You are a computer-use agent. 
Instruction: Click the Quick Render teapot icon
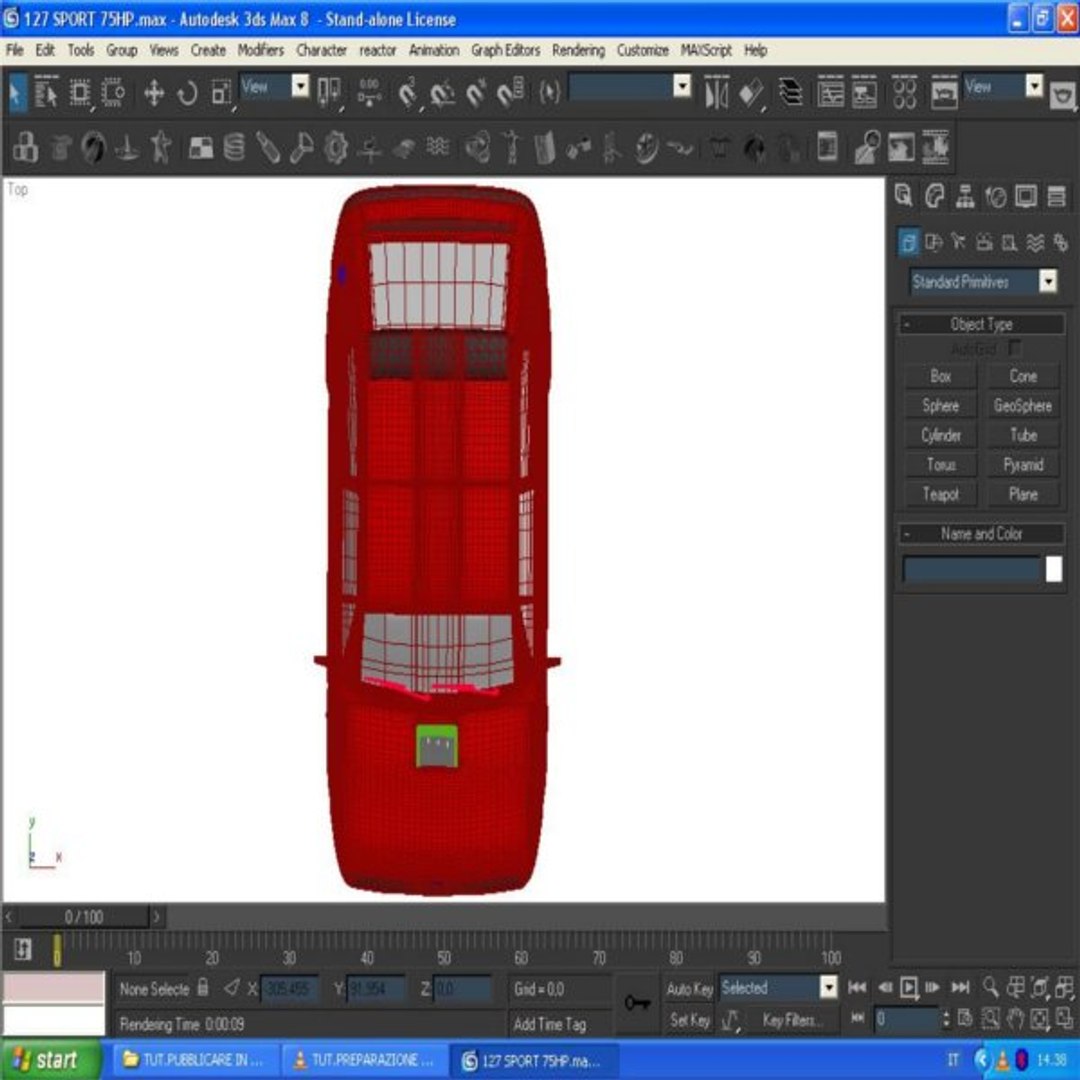[1063, 95]
